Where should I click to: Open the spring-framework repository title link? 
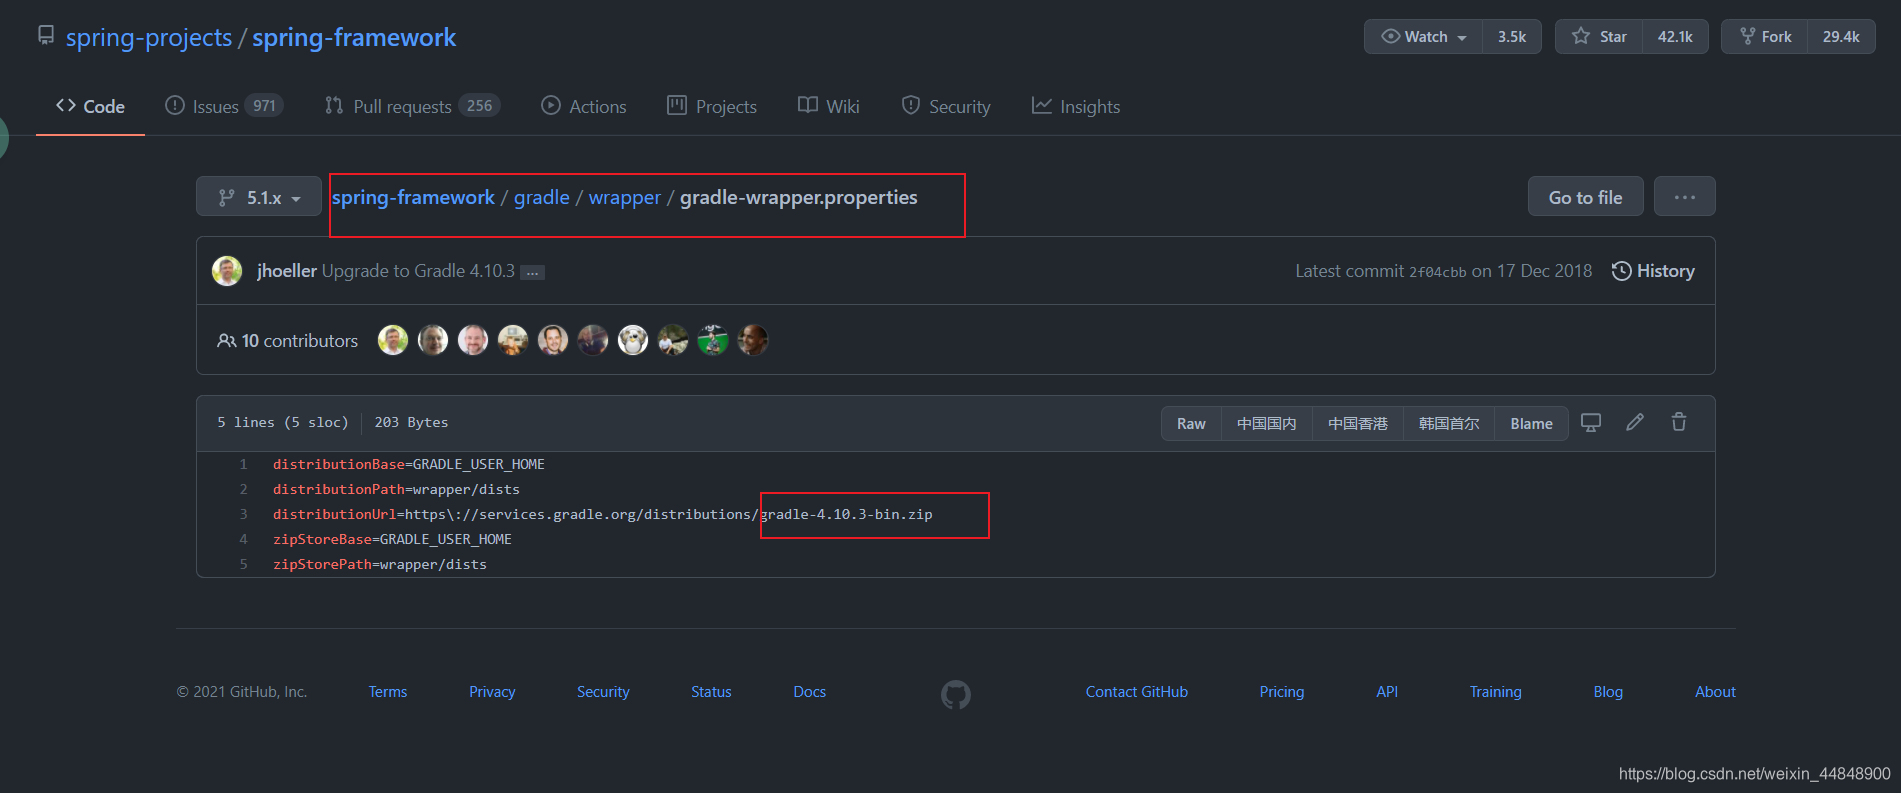click(354, 38)
